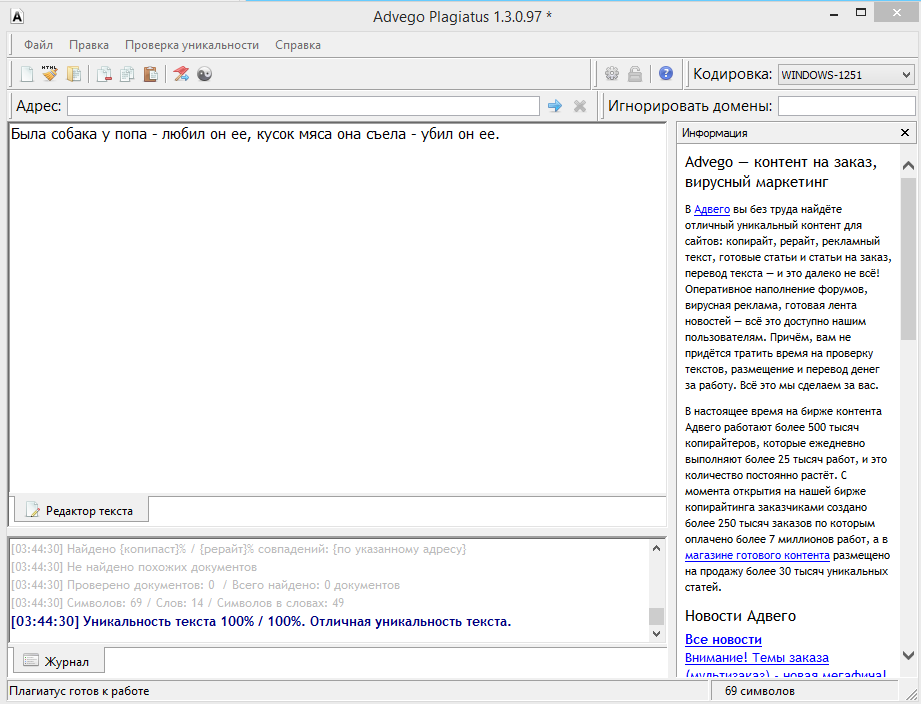This screenshot has height=704, width=921.
Task: Click the HTML broom cleanup icon
Action: pyautogui.click(x=49, y=74)
